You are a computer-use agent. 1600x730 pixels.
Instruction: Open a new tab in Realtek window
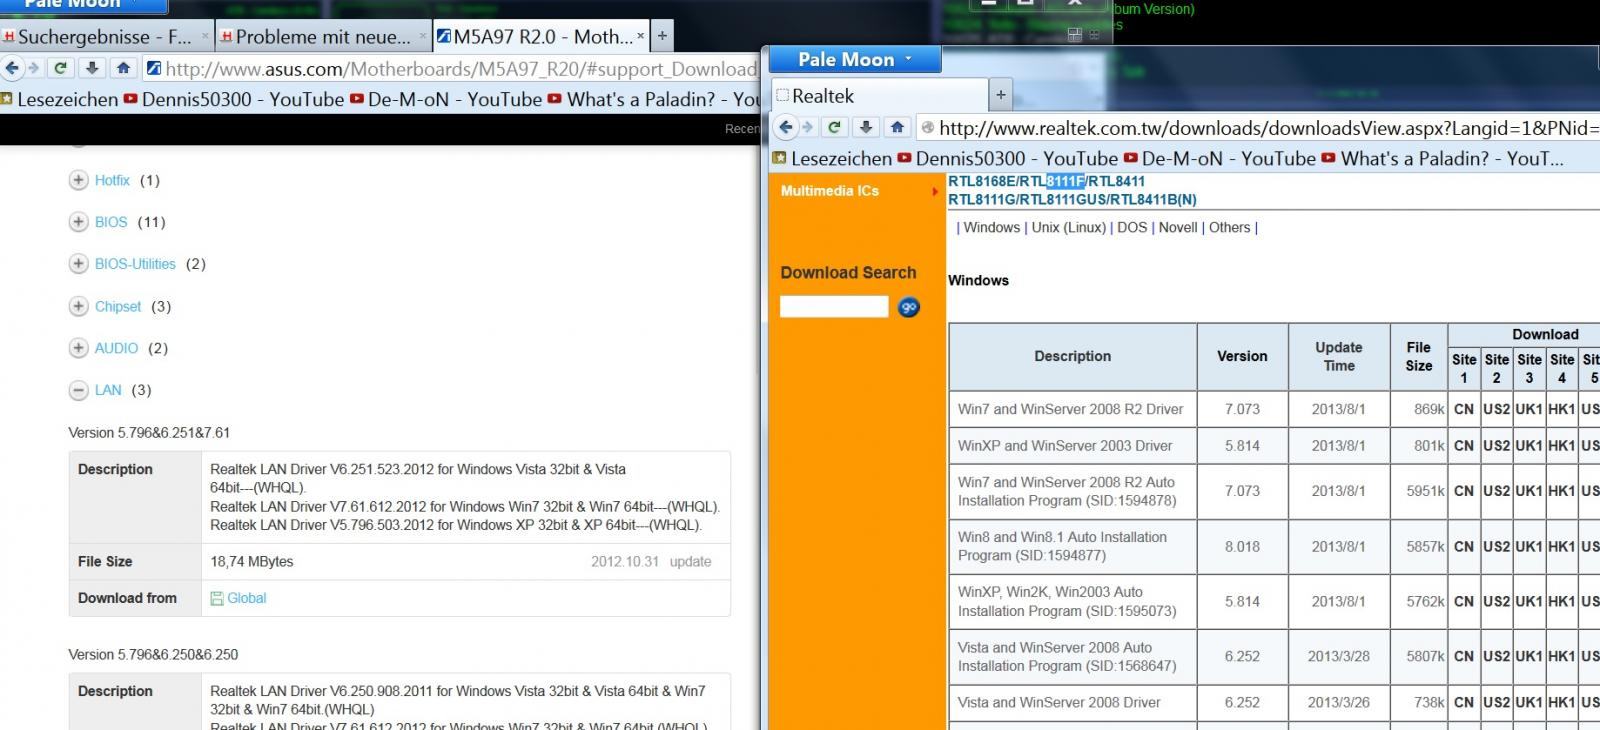pyautogui.click(x=1000, y=96)
